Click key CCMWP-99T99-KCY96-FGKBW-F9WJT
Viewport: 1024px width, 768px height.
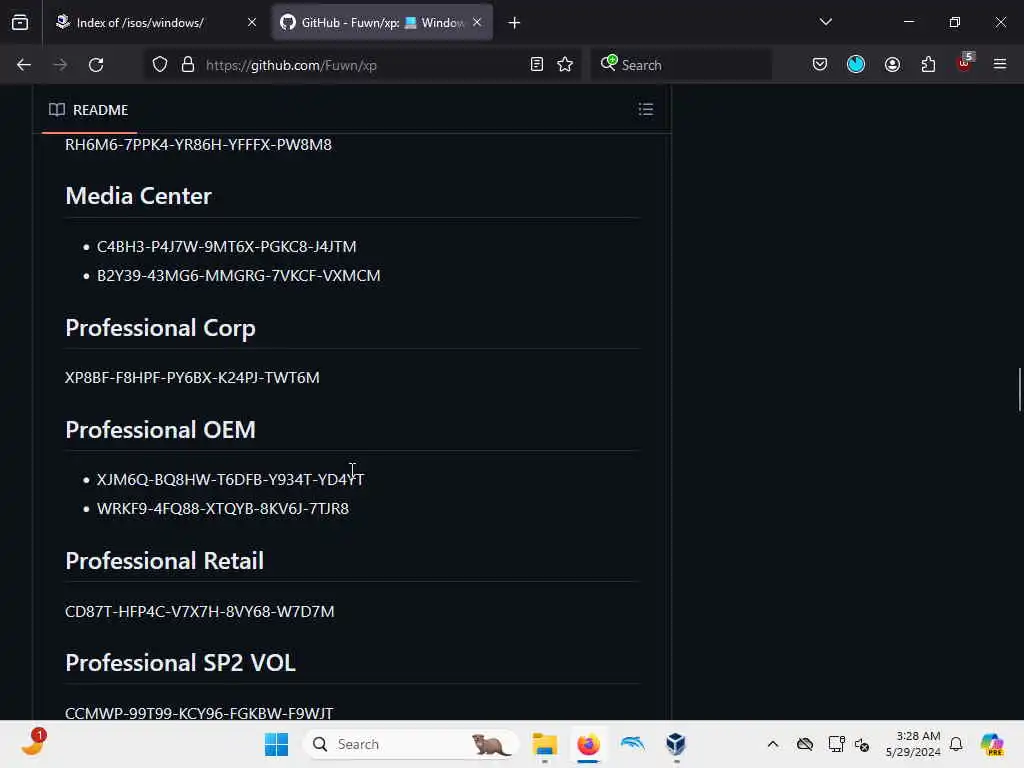(x=199, y=713)
